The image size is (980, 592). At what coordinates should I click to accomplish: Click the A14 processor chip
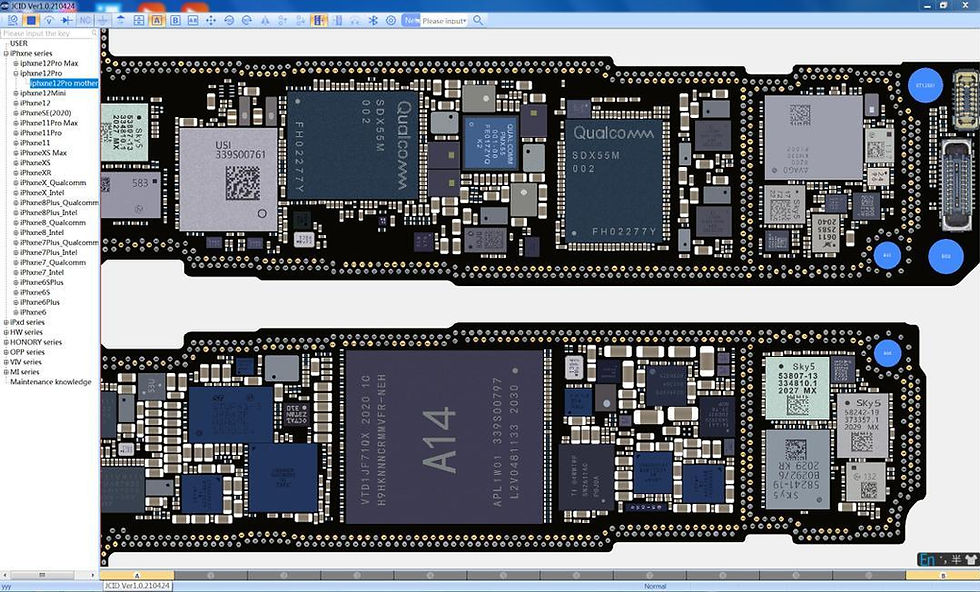click(x=444, y=437)
